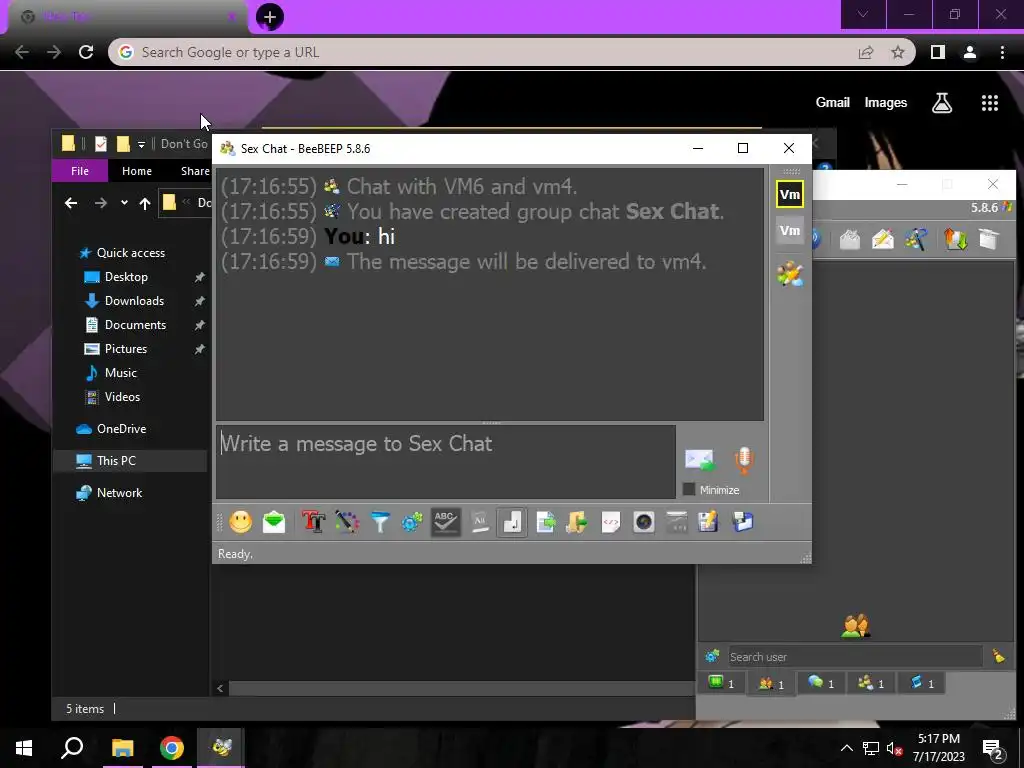
Task: Click the blue funnel filter icon
Action: tap(379, 522)
